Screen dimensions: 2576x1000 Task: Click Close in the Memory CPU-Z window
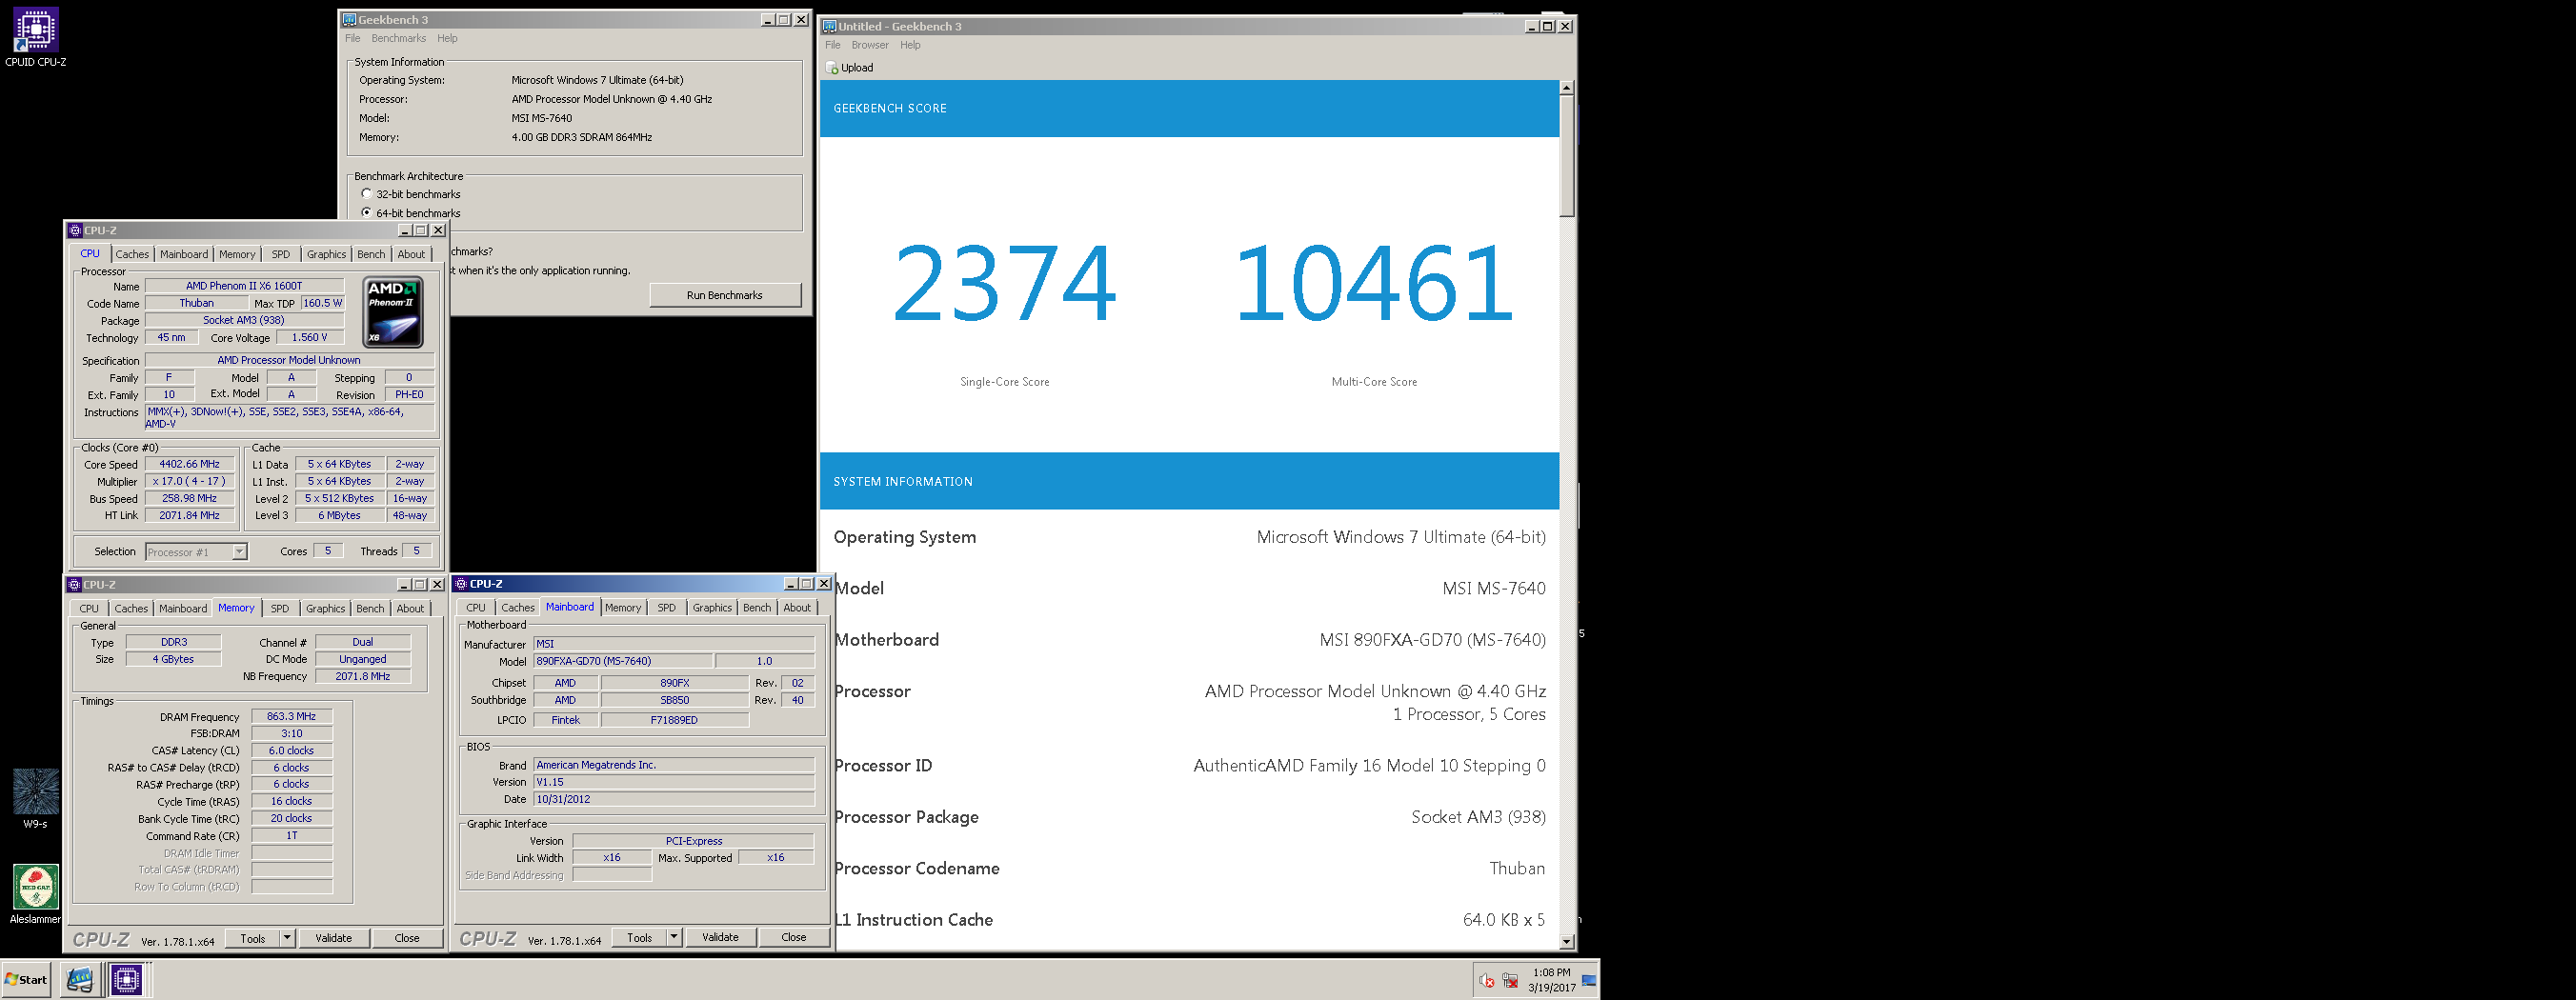point(407,938)
